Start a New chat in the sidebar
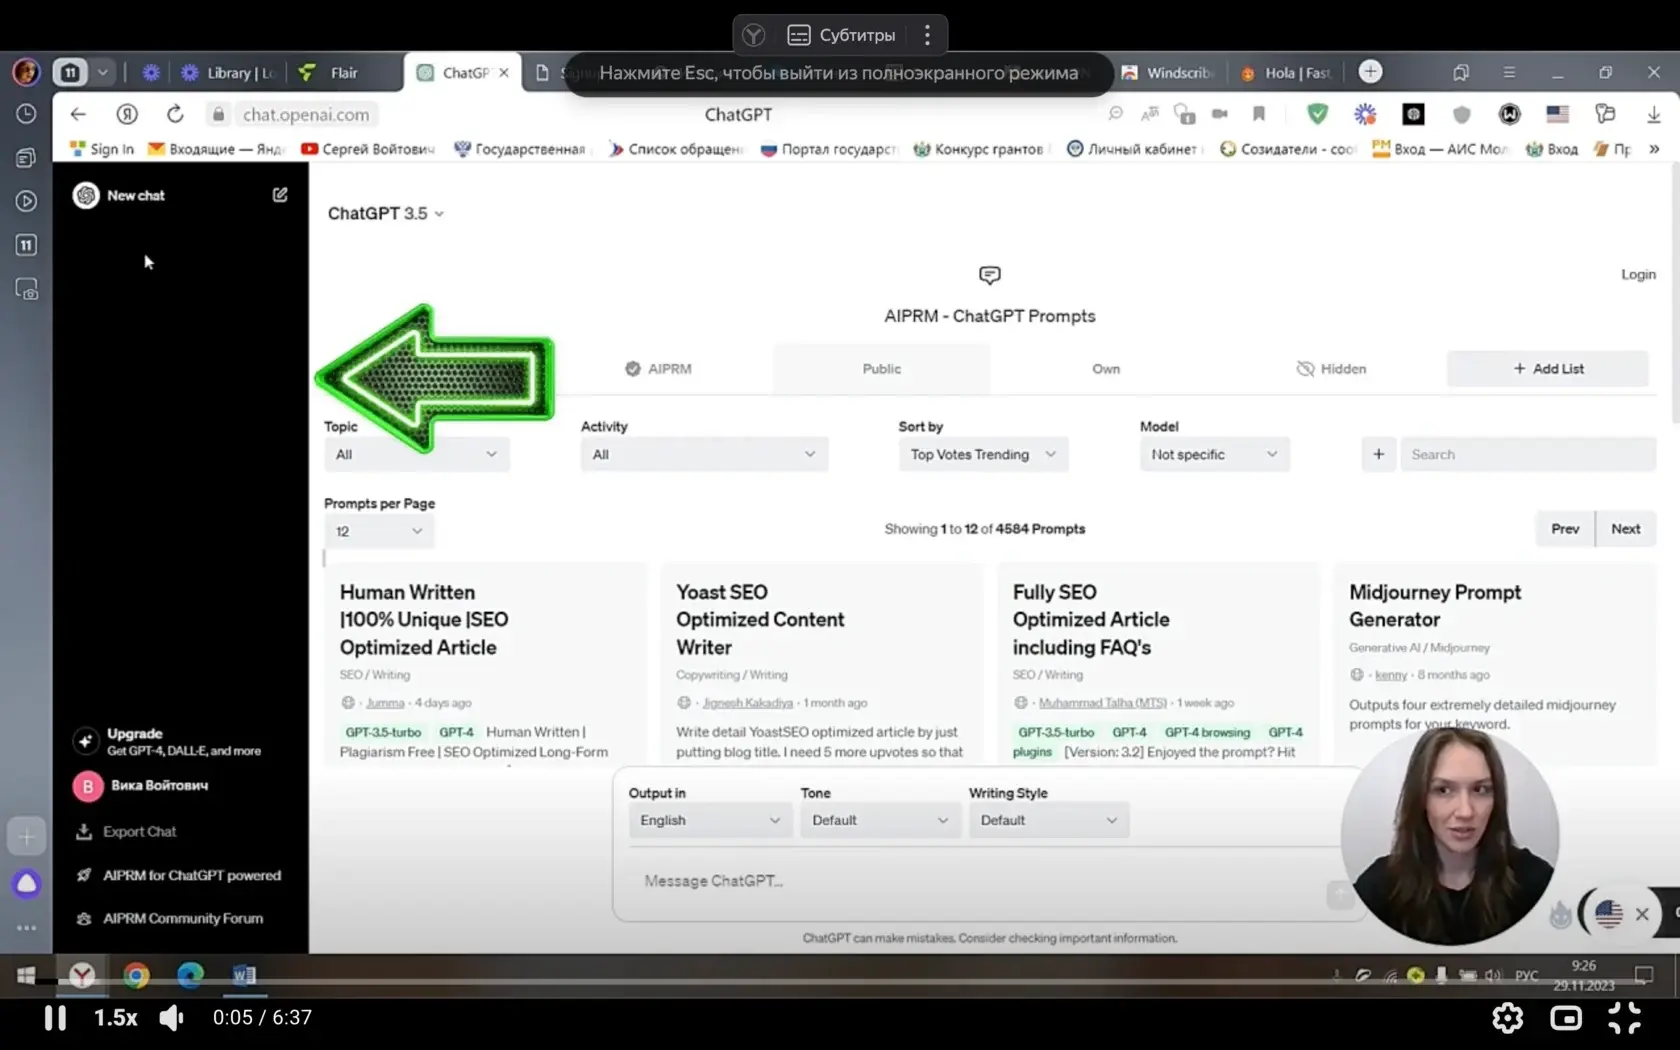 (x=136, y=195)
